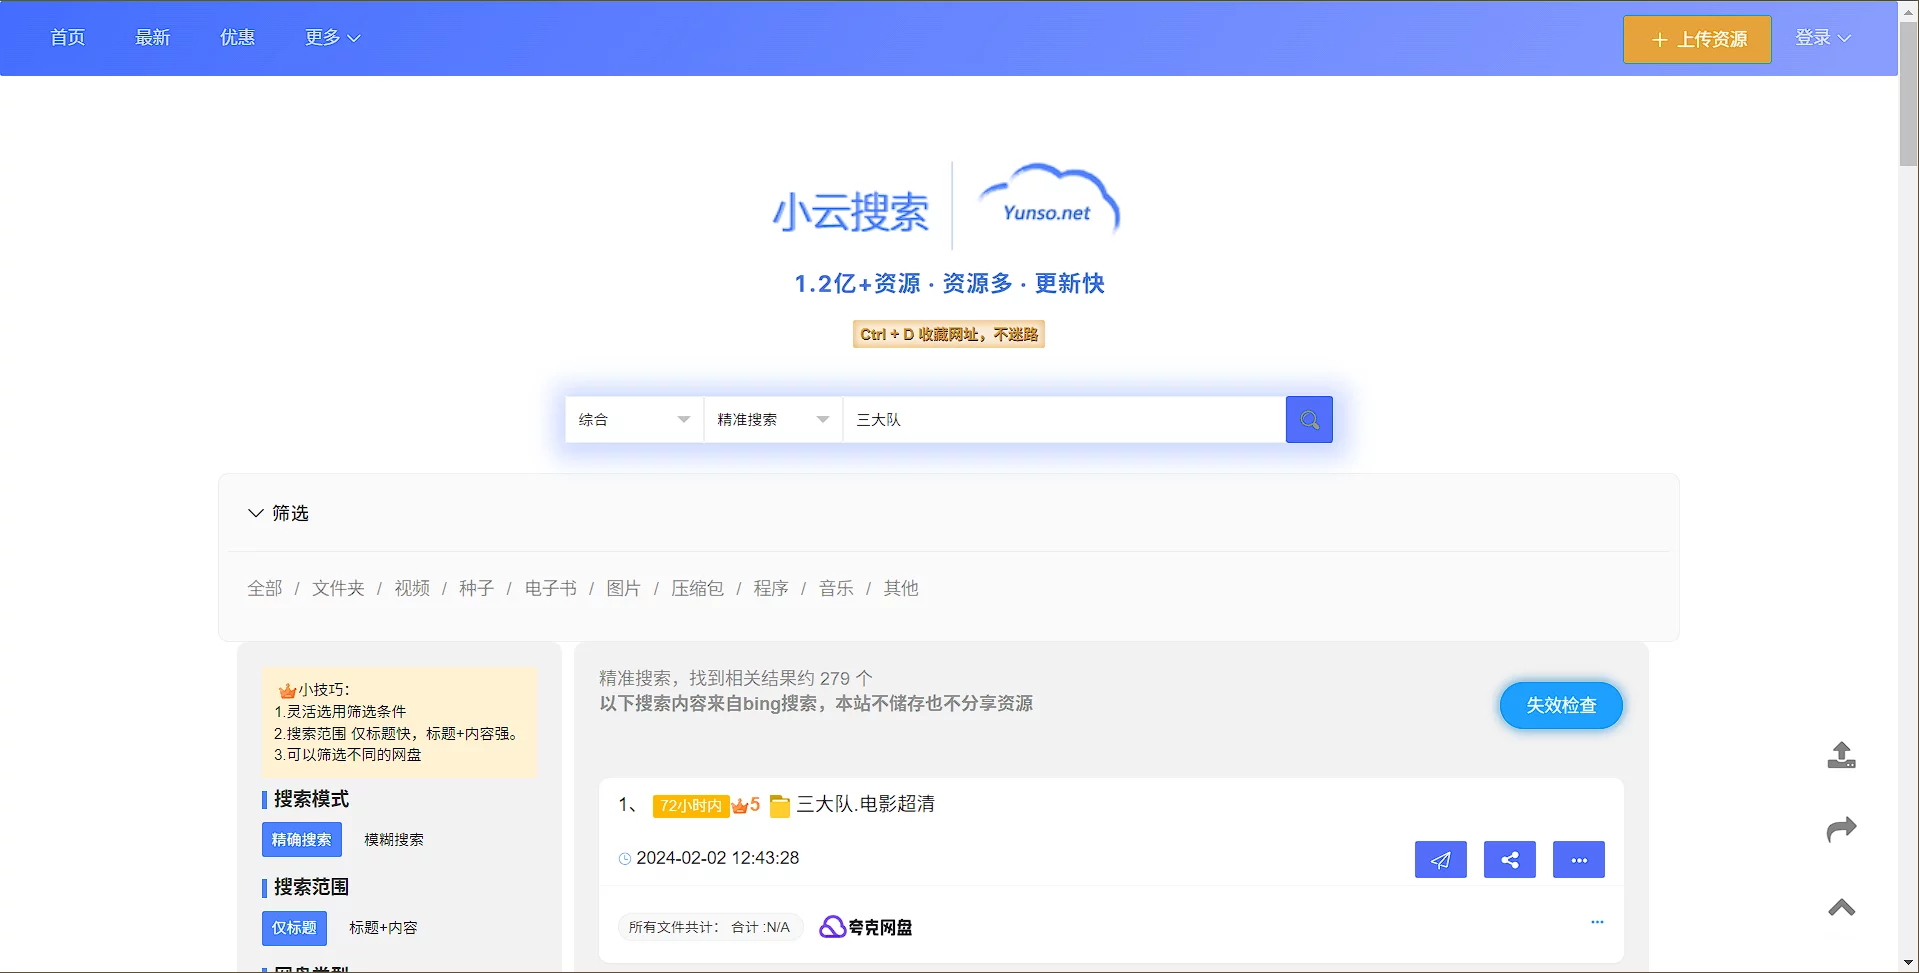Click the floating upload icon on right side
Viewport: 1919px width, 973px height.
(x=1841, y=755)
